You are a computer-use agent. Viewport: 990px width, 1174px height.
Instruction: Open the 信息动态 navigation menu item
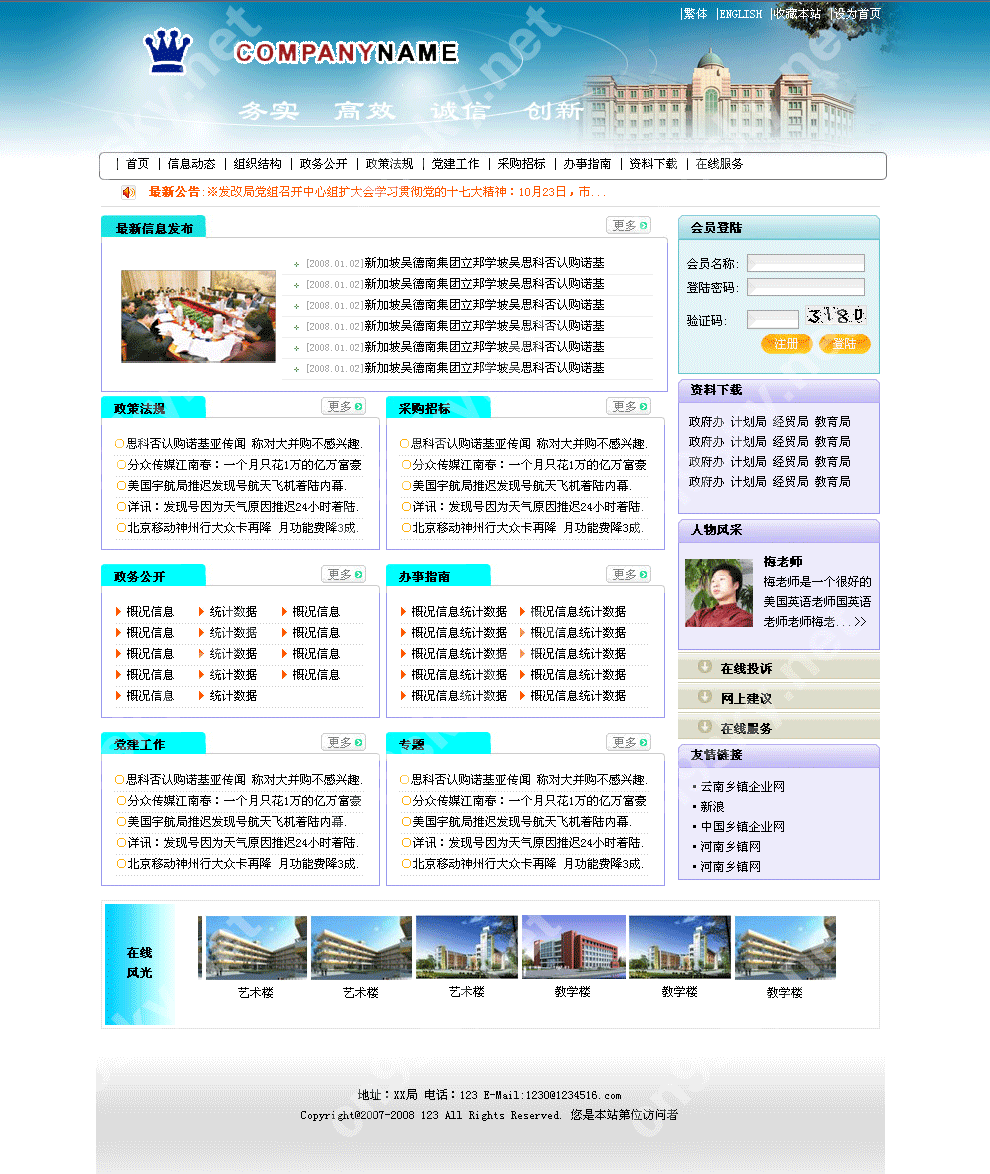click(x=191, y=164)
